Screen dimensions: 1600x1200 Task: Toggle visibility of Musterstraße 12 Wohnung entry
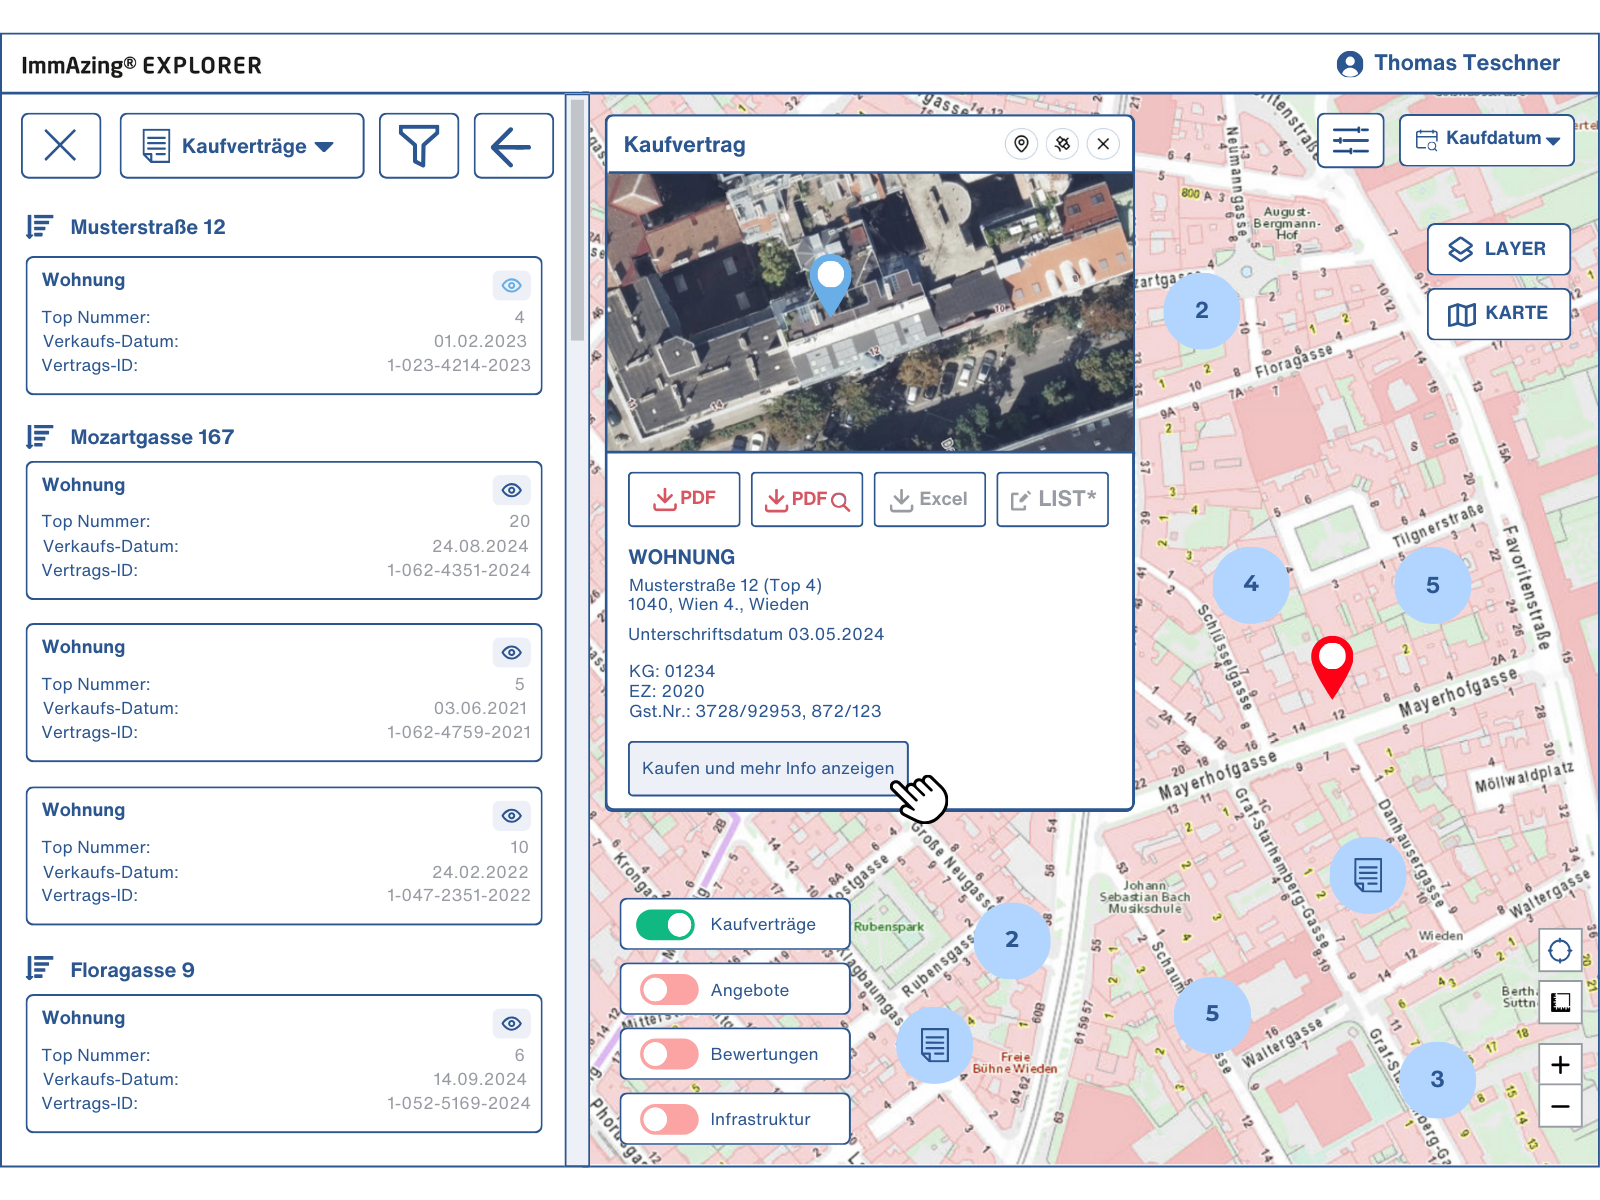(511, 286)
